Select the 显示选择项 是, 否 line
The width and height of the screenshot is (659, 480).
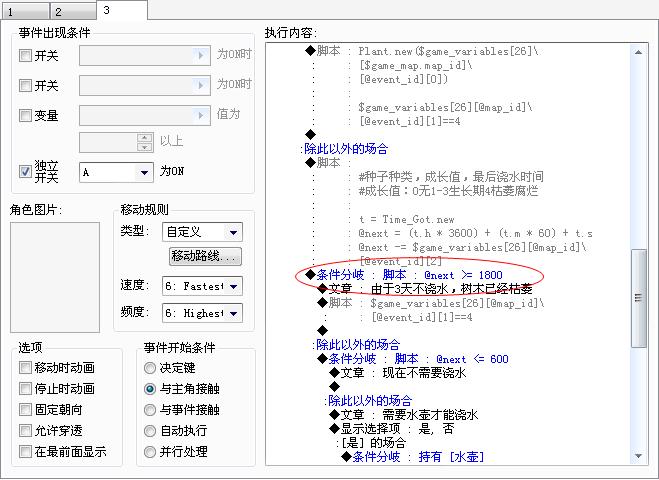tap(392, 429)
